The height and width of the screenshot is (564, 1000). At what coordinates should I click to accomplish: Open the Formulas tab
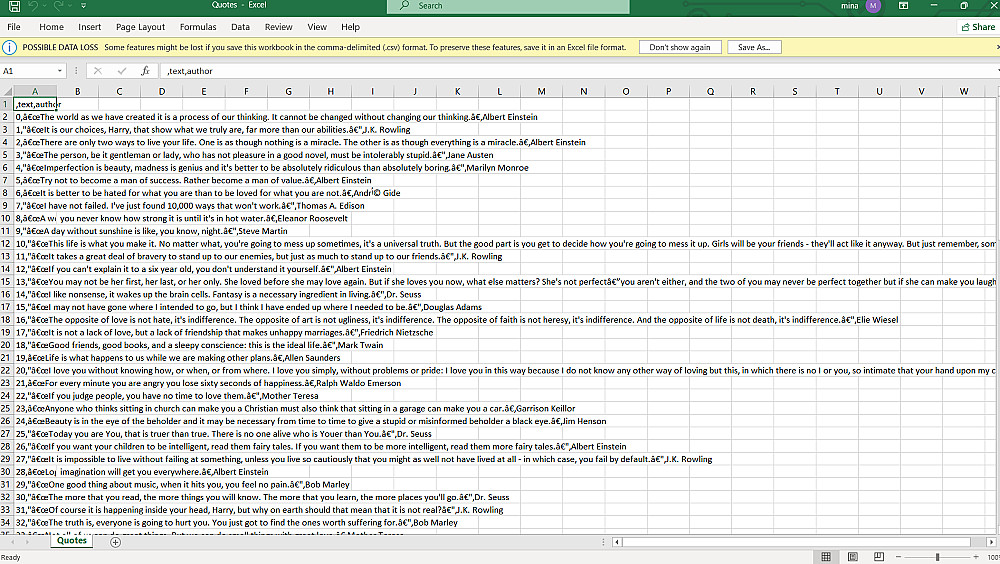pos(198,27)
